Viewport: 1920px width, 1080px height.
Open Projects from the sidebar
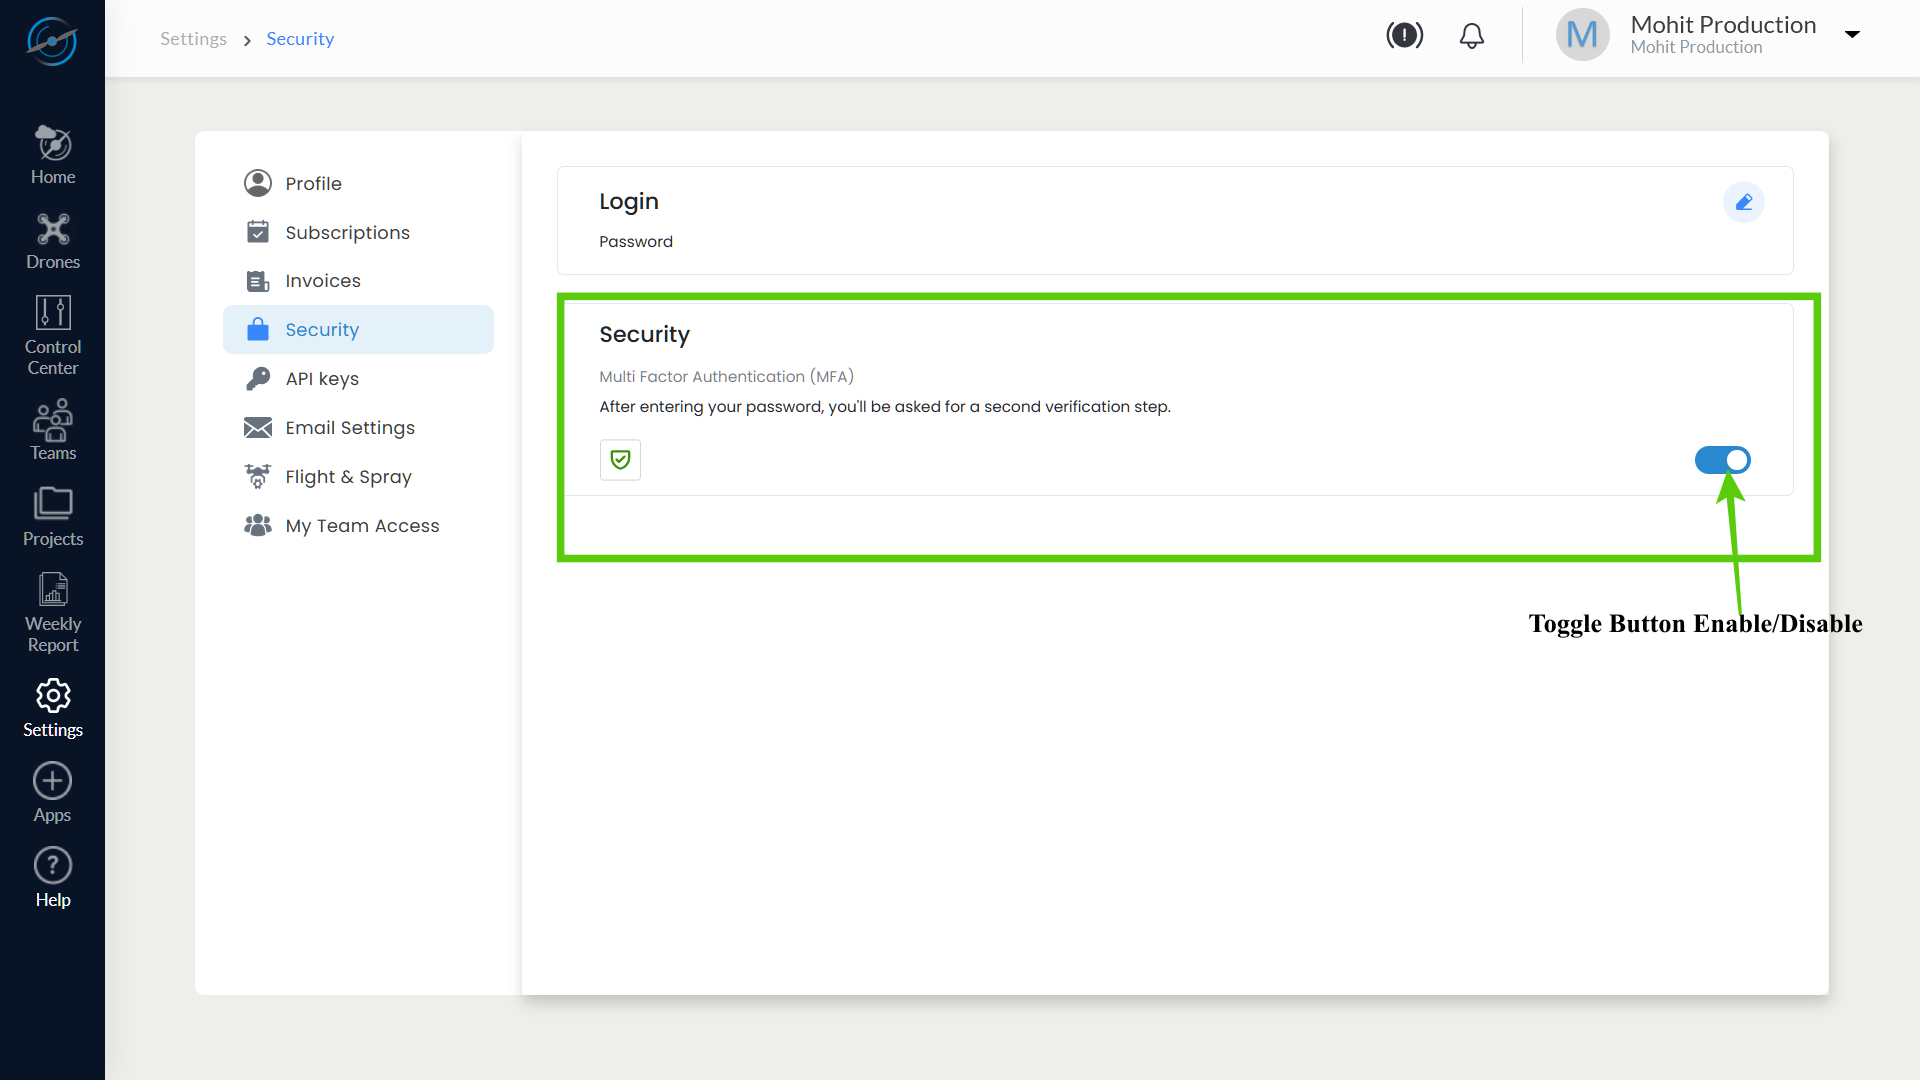(x=53, y=517)
